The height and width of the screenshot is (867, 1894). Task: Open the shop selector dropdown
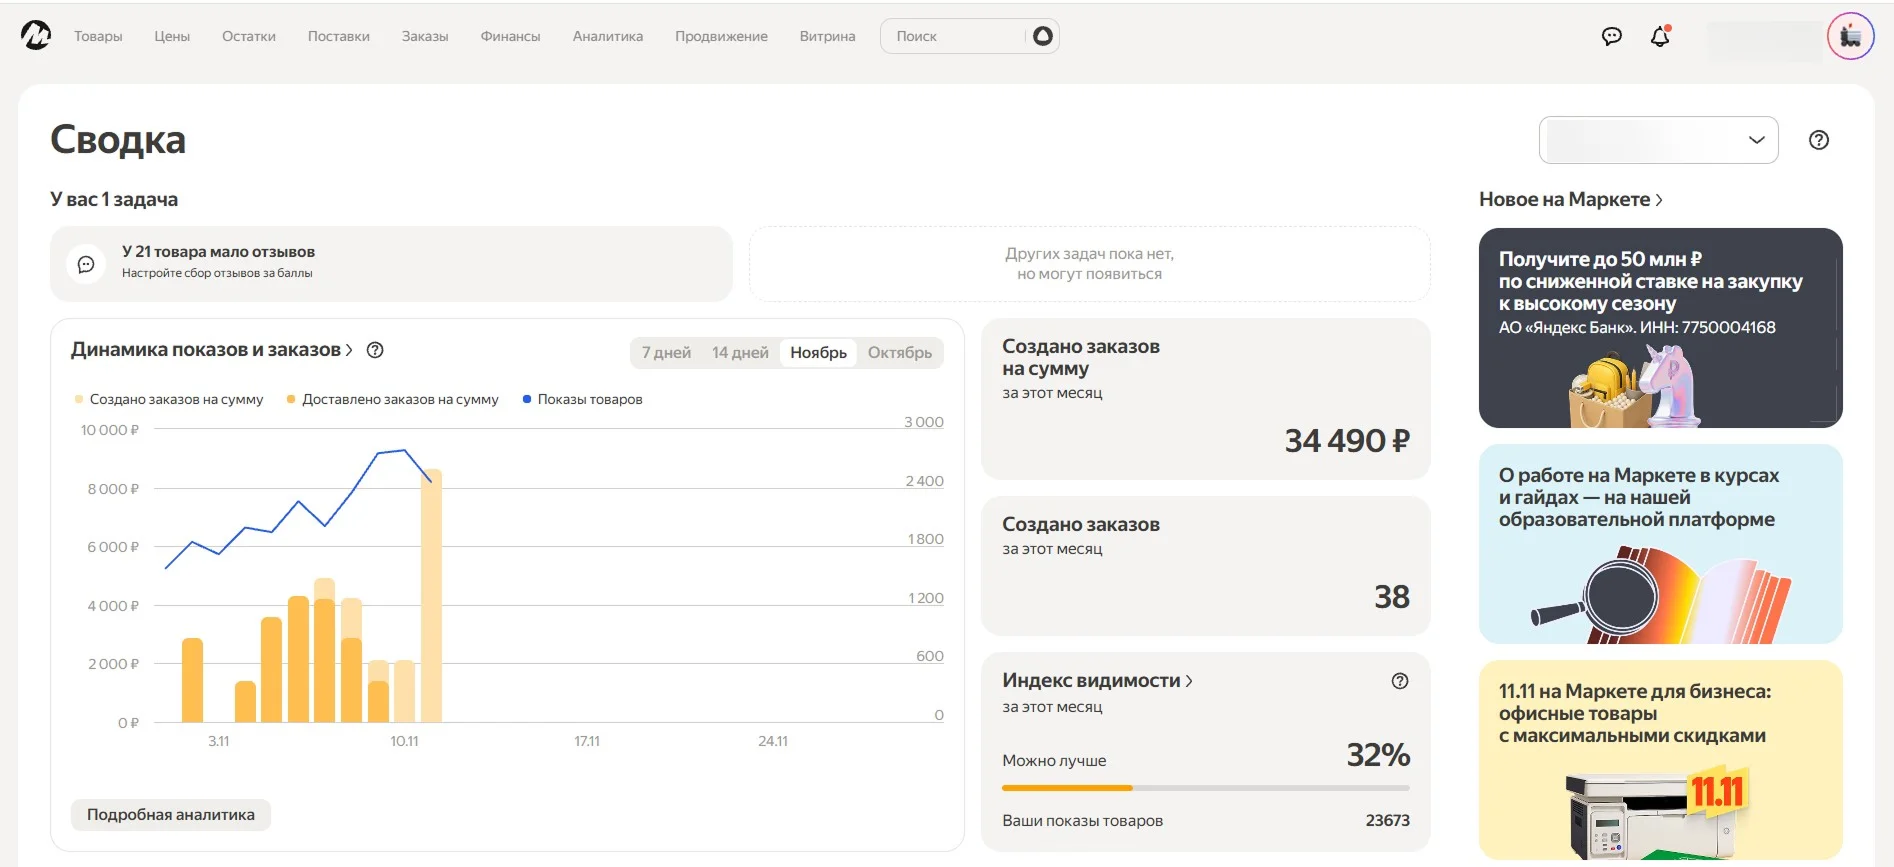pyautogui.click(x=1658, y=140)
